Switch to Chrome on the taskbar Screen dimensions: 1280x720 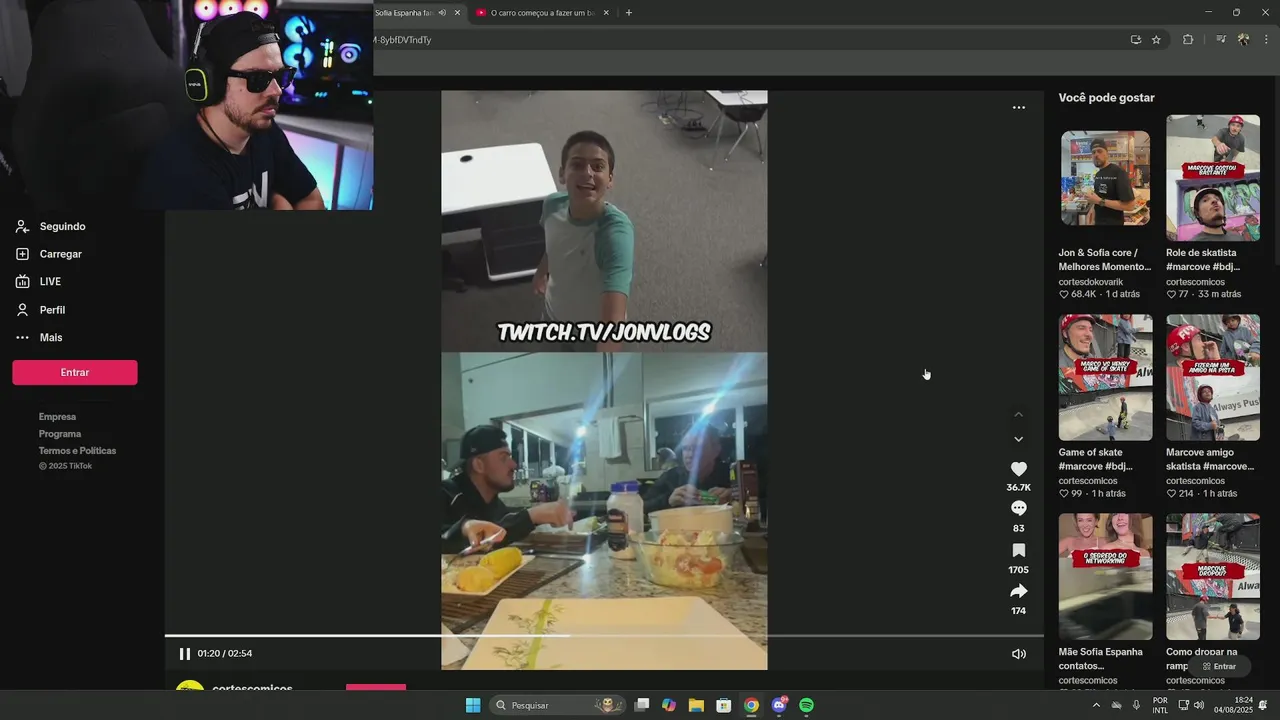coord(751,705)
